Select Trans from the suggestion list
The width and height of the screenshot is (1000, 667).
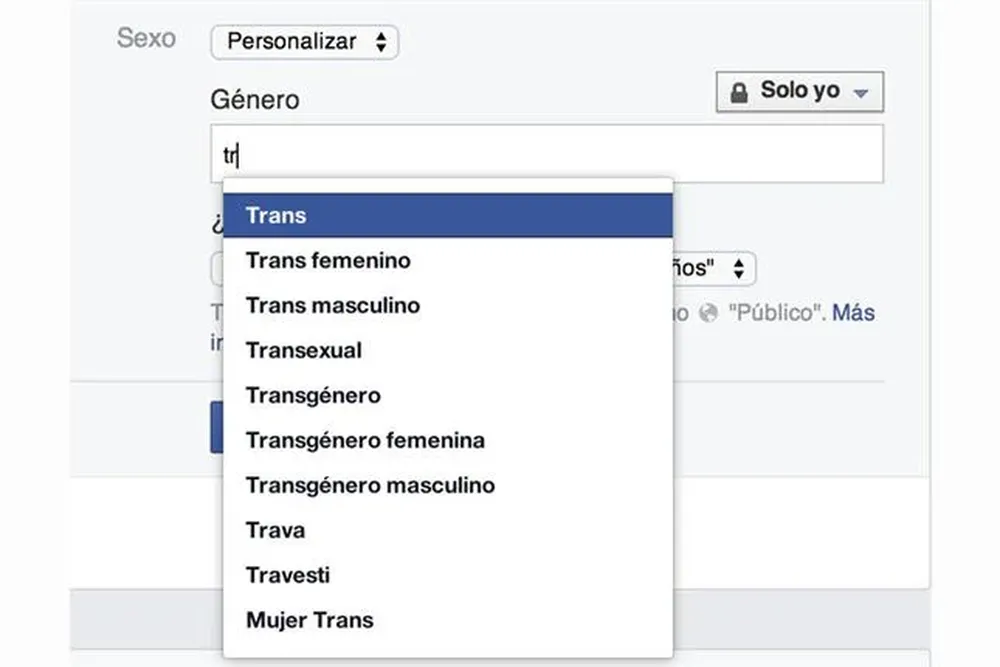point(447,215)
